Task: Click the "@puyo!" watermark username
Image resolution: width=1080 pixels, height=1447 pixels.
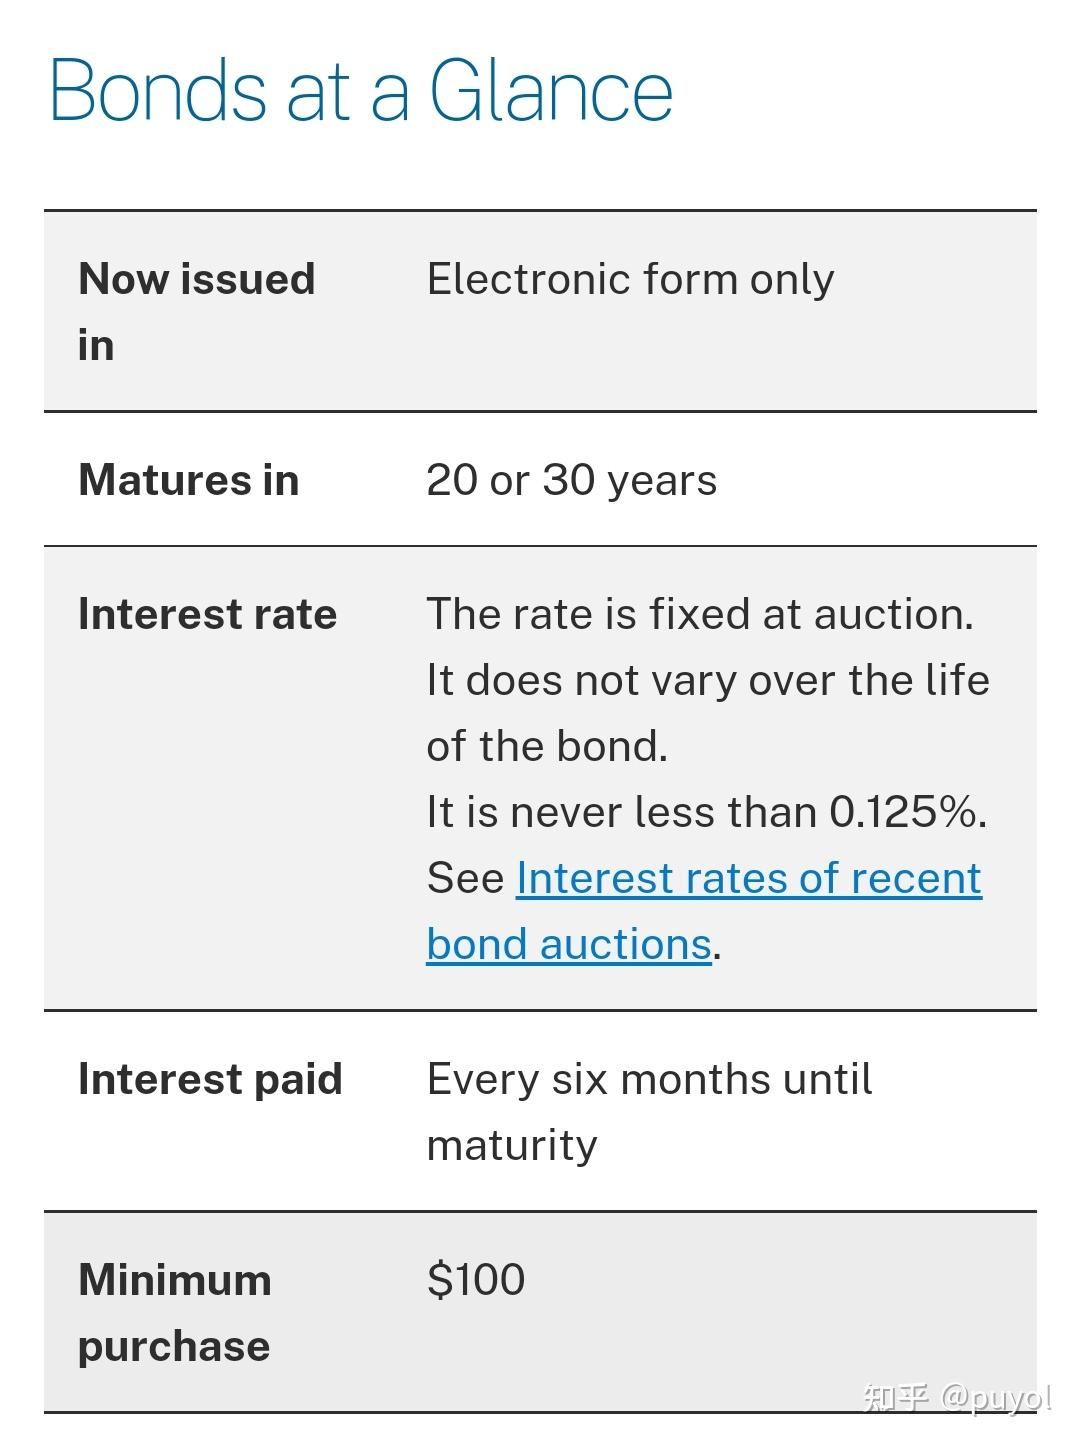Action: (x=997, y=1397)
